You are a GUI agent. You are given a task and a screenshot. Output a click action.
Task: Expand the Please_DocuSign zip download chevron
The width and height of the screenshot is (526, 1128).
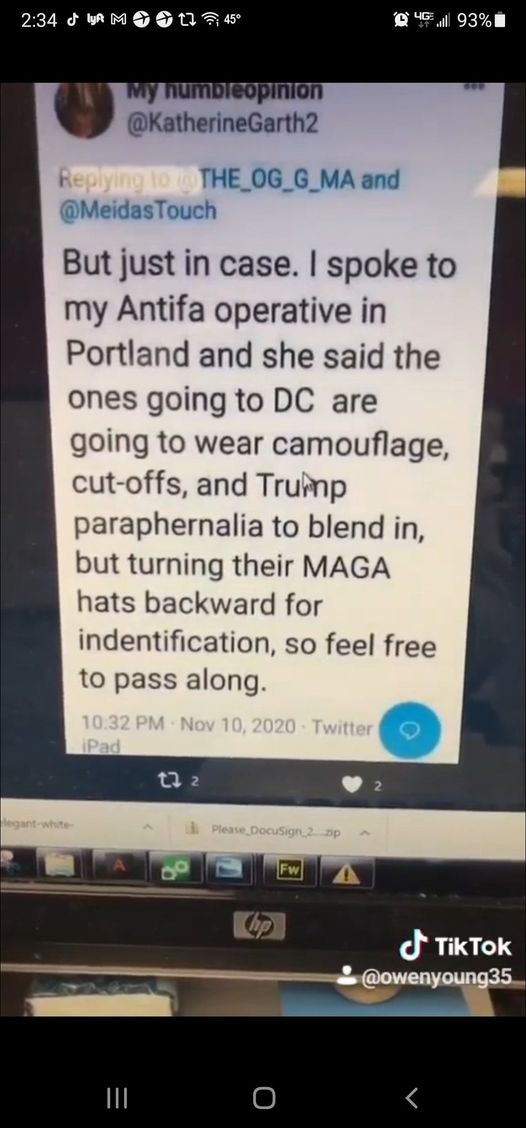tap(363, 832)
